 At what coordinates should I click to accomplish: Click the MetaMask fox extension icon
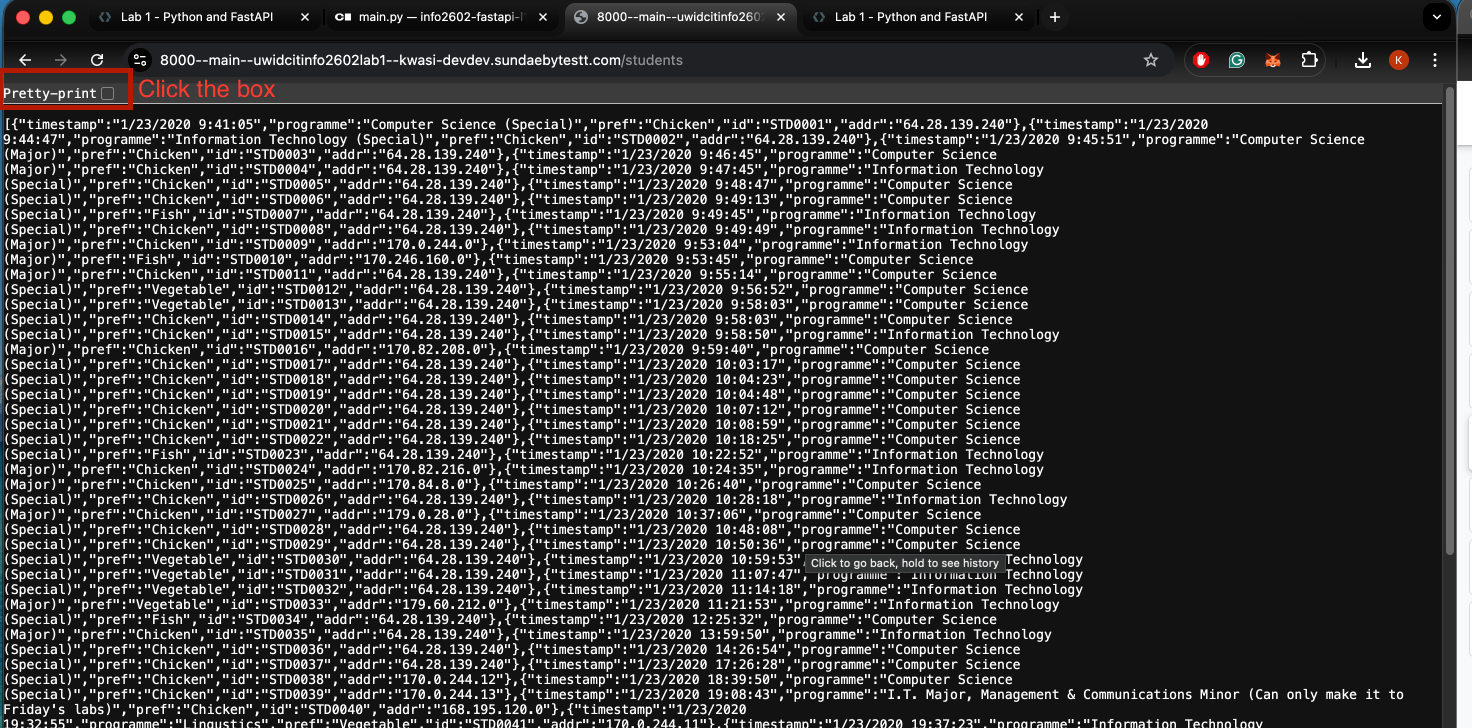(1272, 60)
